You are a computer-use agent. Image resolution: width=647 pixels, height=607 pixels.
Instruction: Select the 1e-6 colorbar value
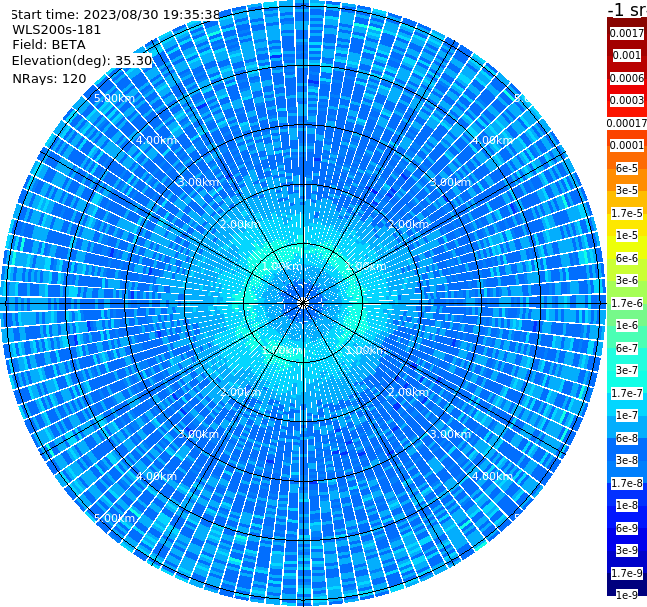tap(627, 325)
